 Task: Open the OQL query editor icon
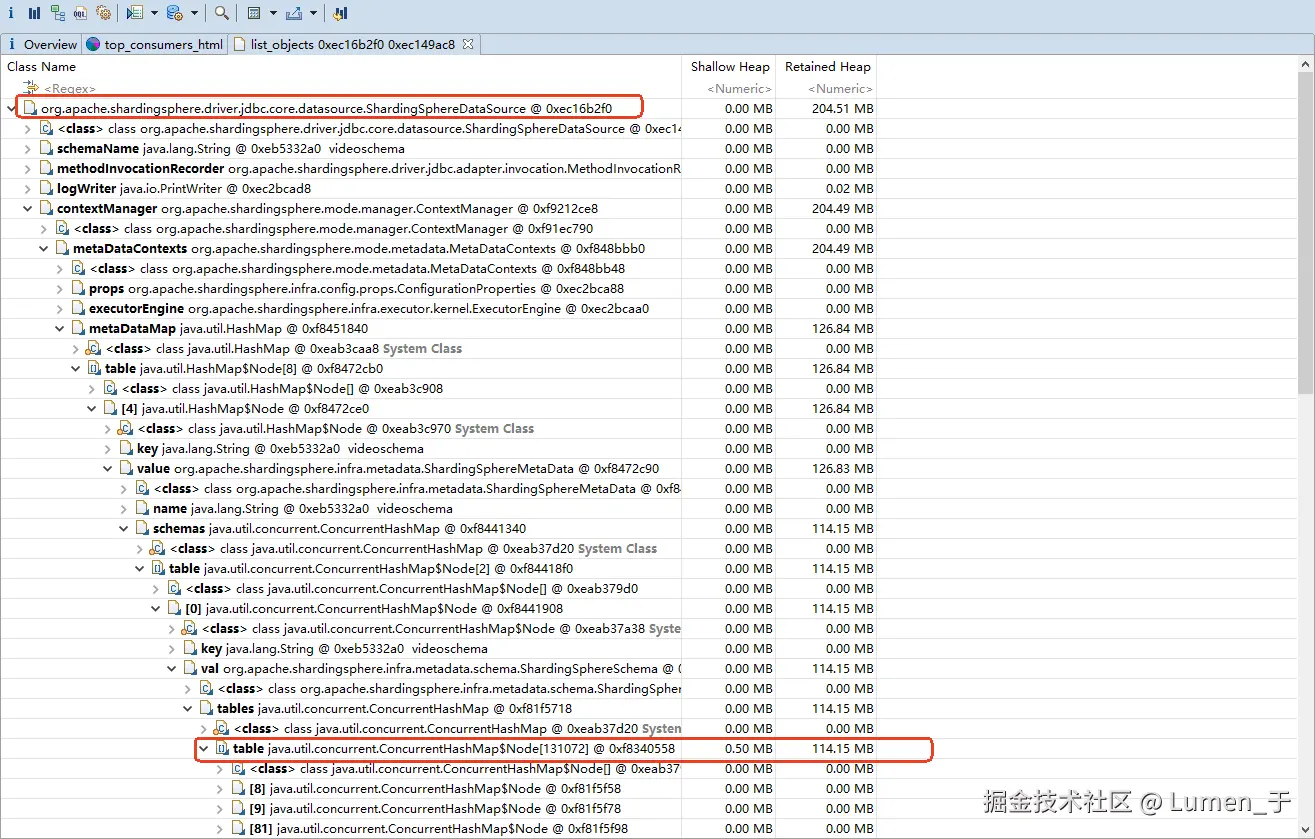click(x=81, y=13)
